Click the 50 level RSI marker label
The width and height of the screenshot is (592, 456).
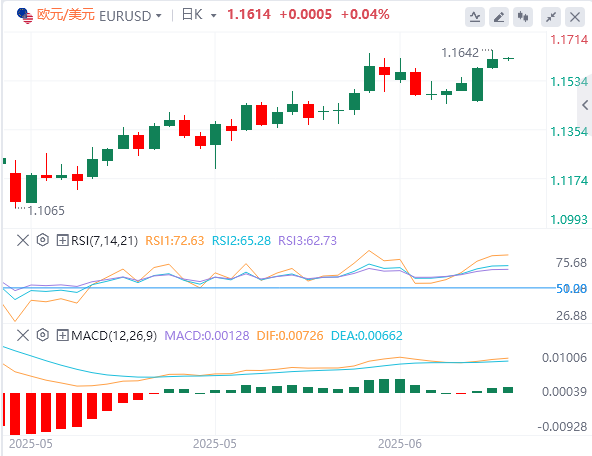[x=572, y=289]
